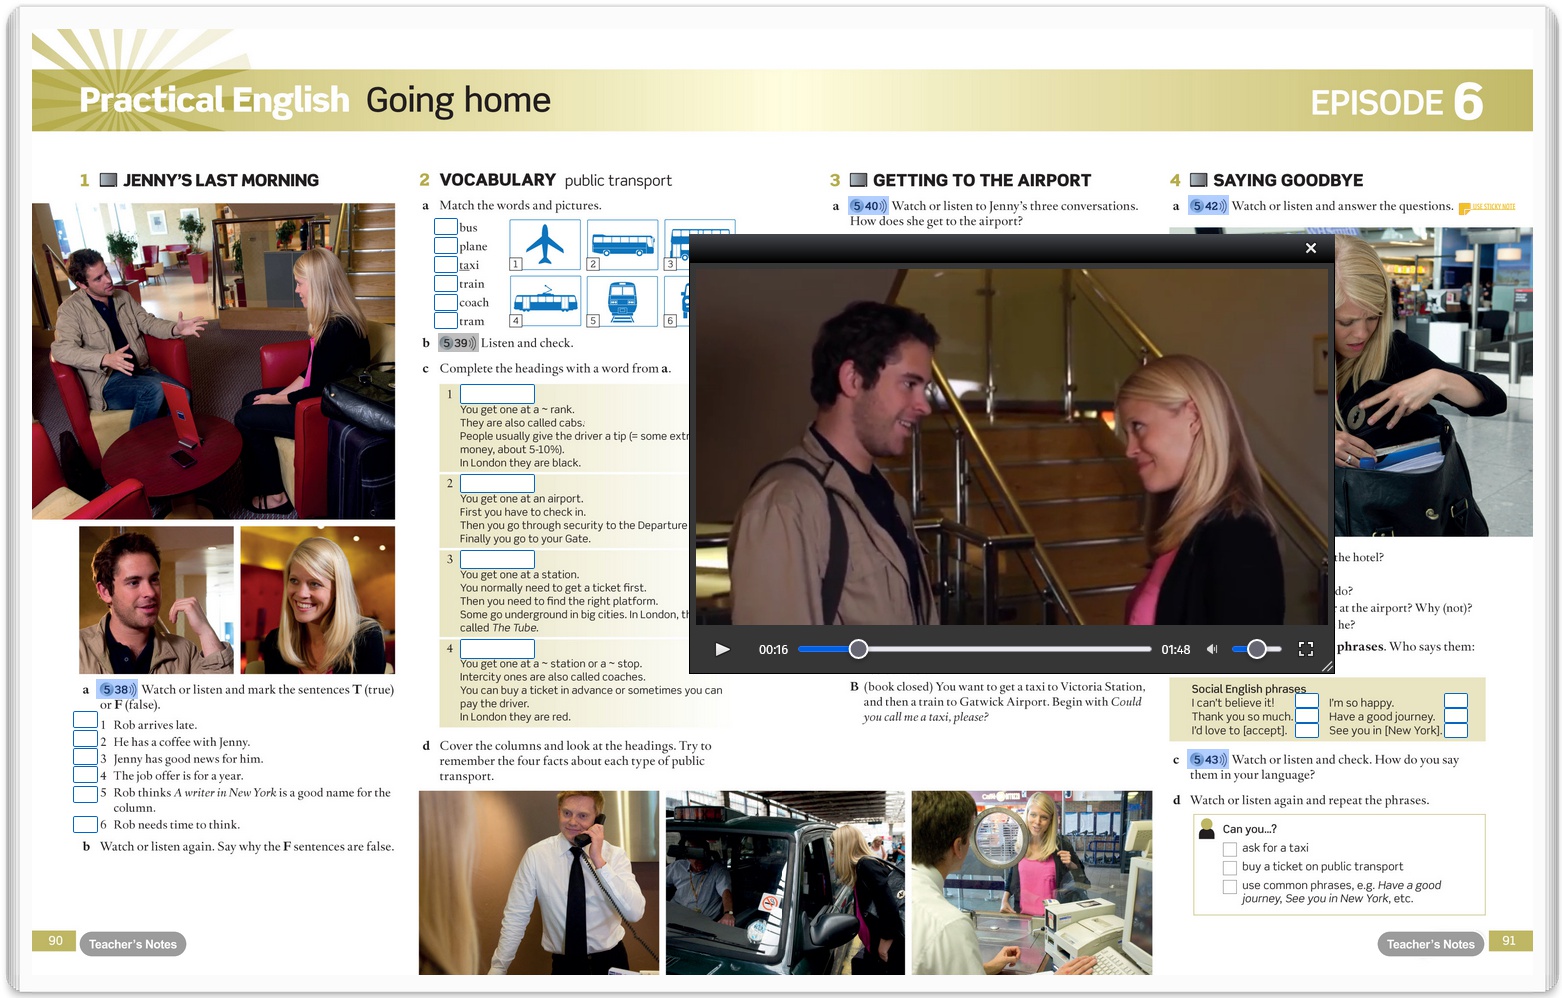The image size is (1562, 998).
Task: Click the answer box next to 'bus'
Action: tap(446, 227)
